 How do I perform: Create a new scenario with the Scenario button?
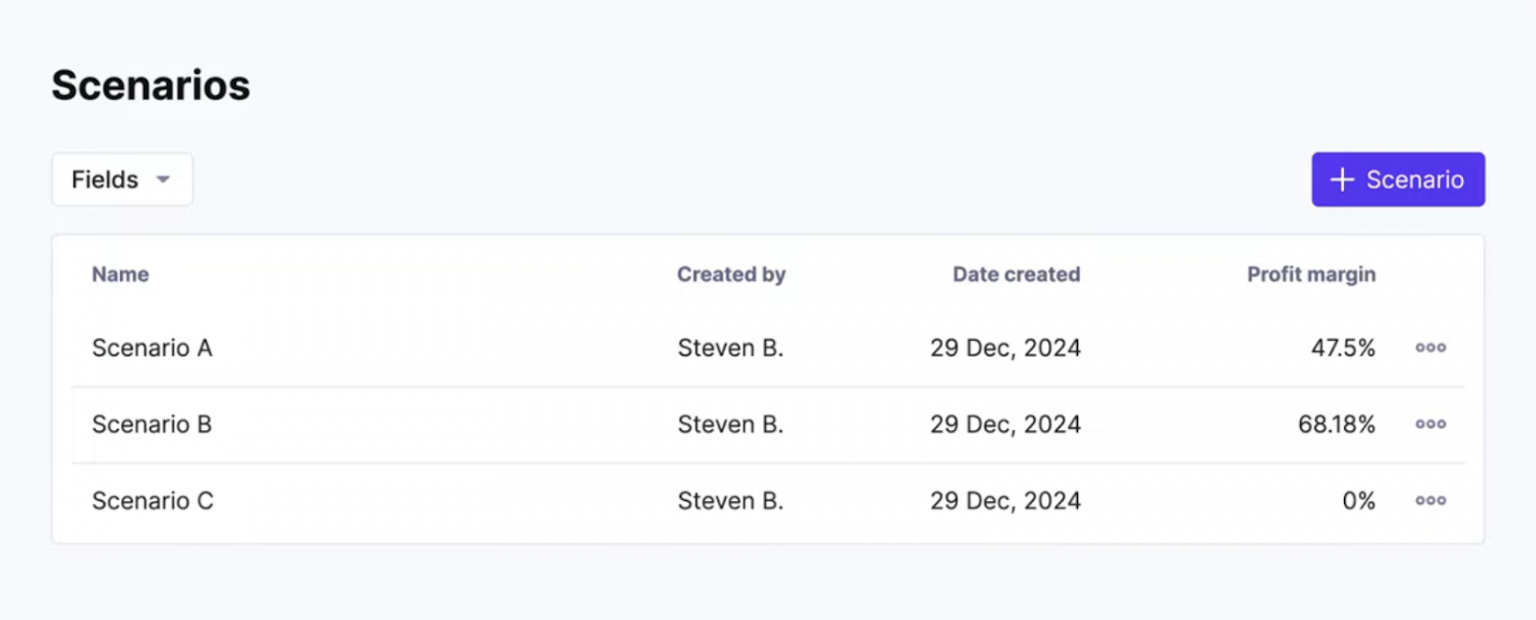(x=1398, y=179)
